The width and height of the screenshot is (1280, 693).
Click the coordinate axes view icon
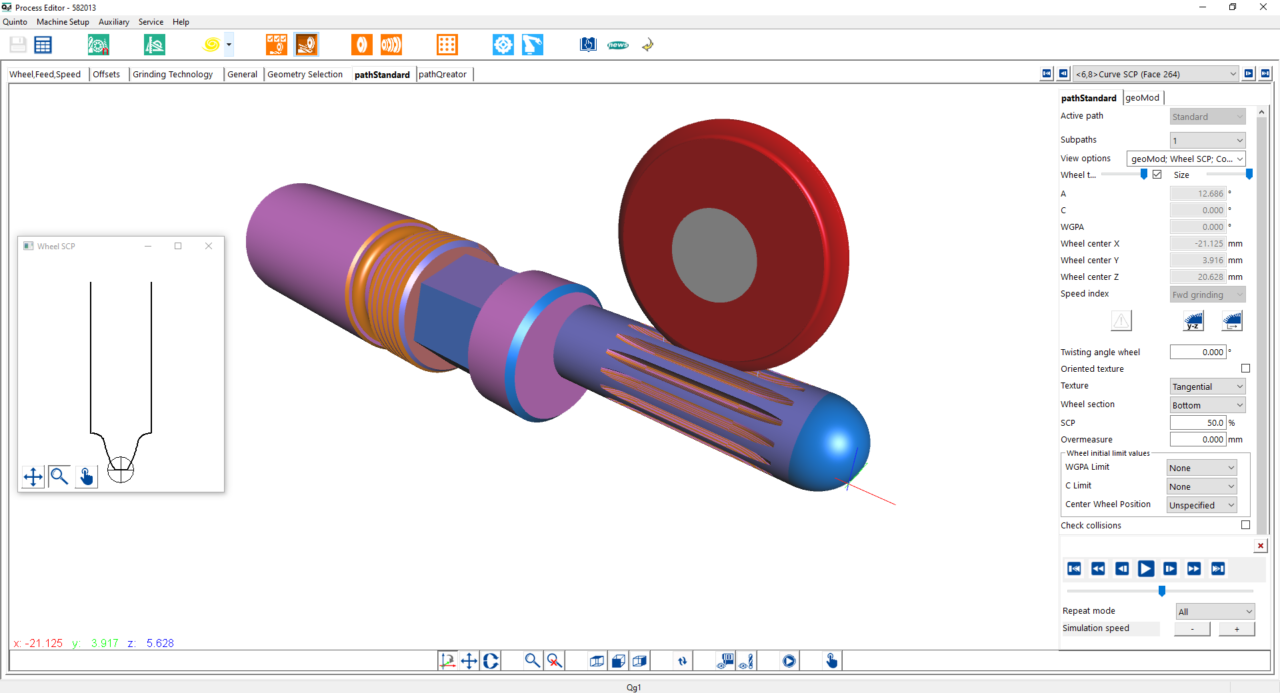coord(447,660)
